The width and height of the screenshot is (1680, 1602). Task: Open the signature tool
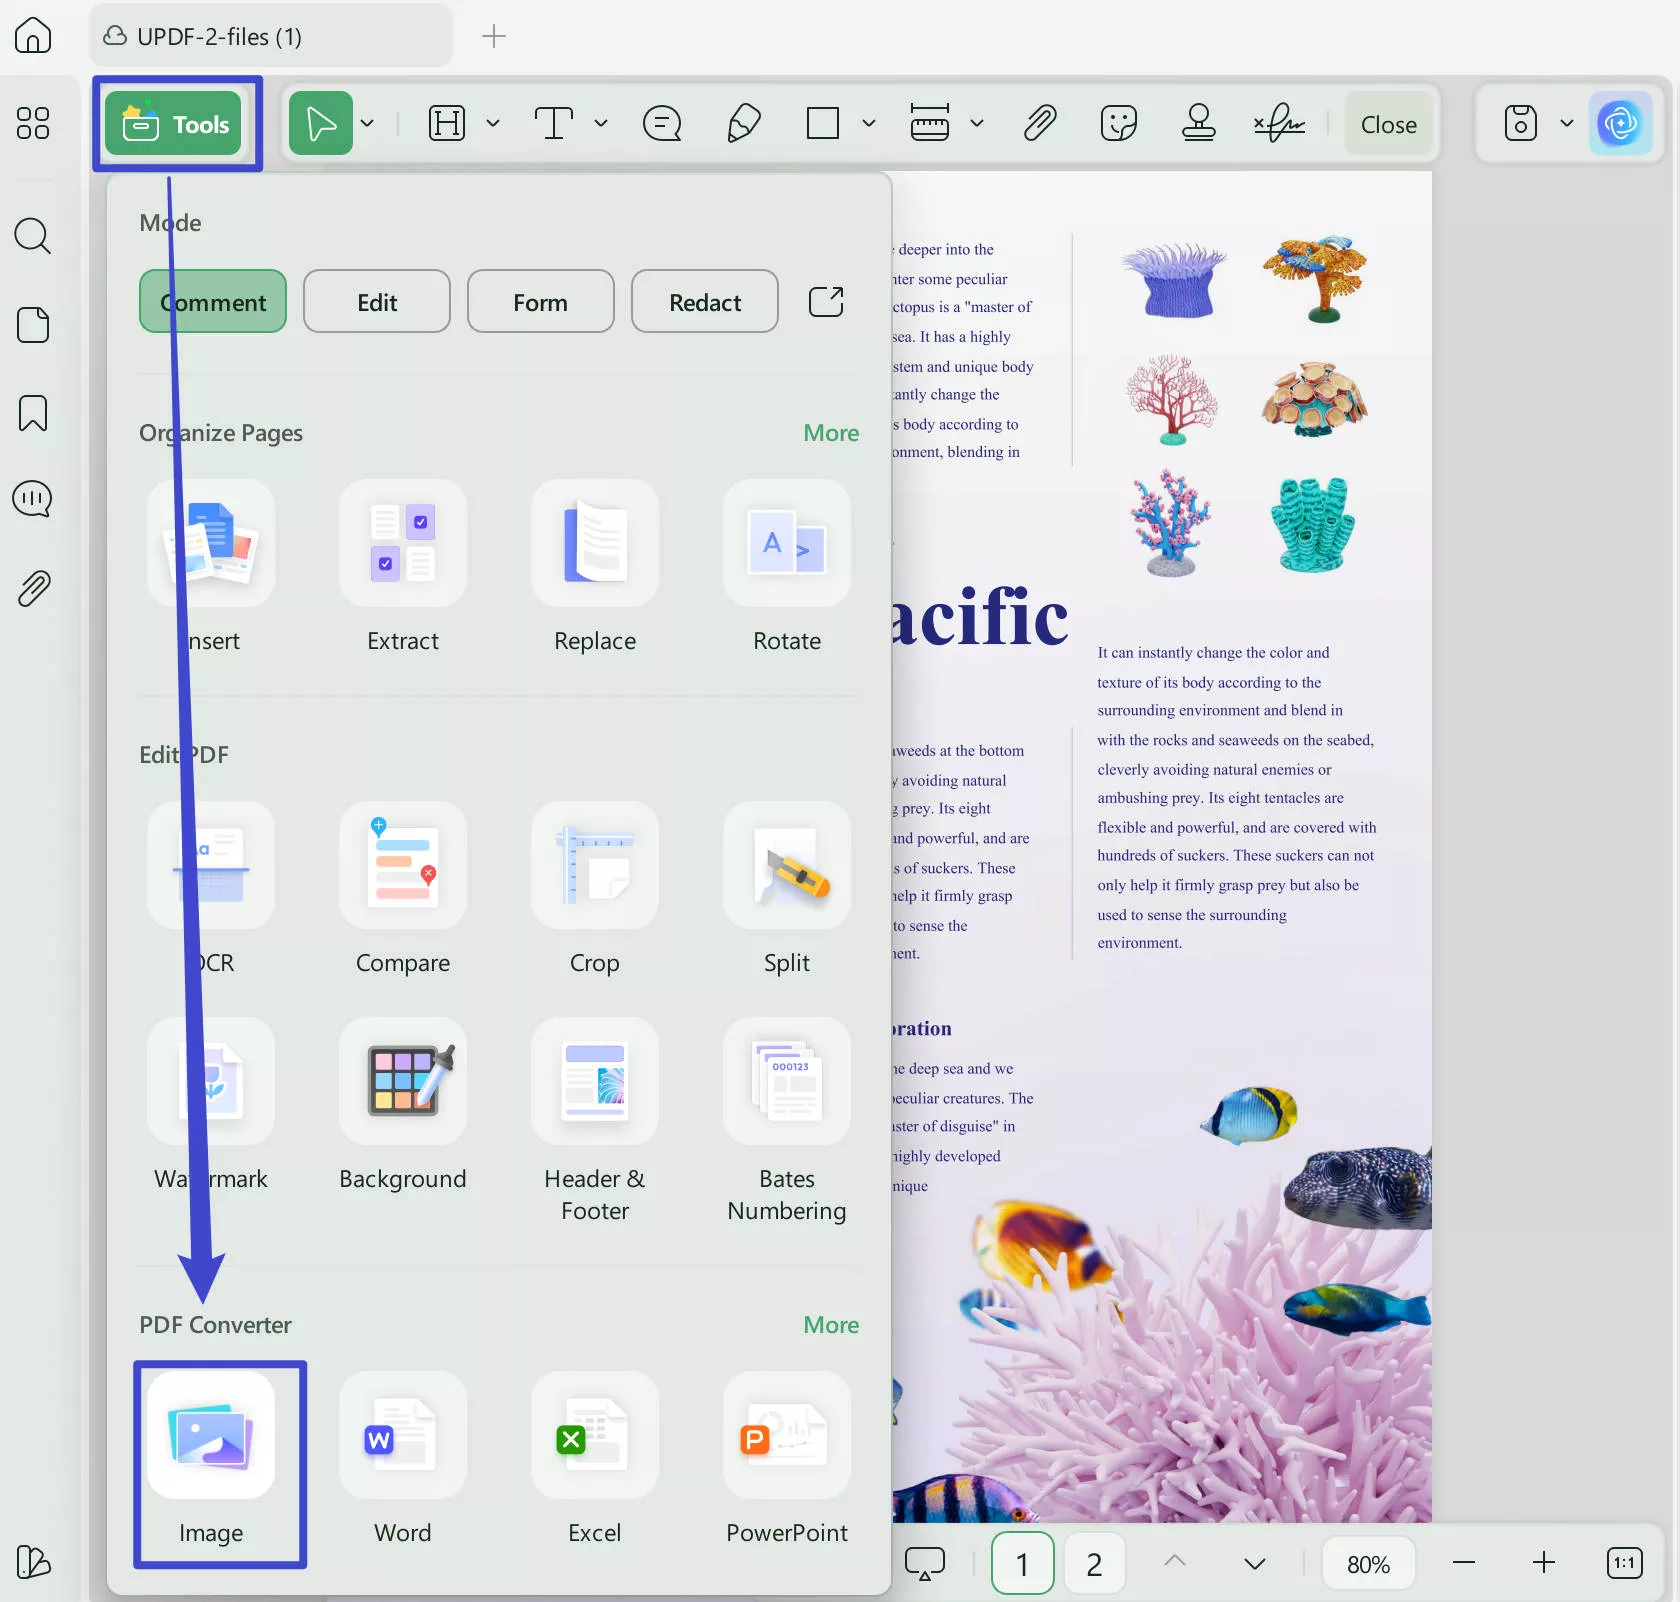coord(1279,123)
